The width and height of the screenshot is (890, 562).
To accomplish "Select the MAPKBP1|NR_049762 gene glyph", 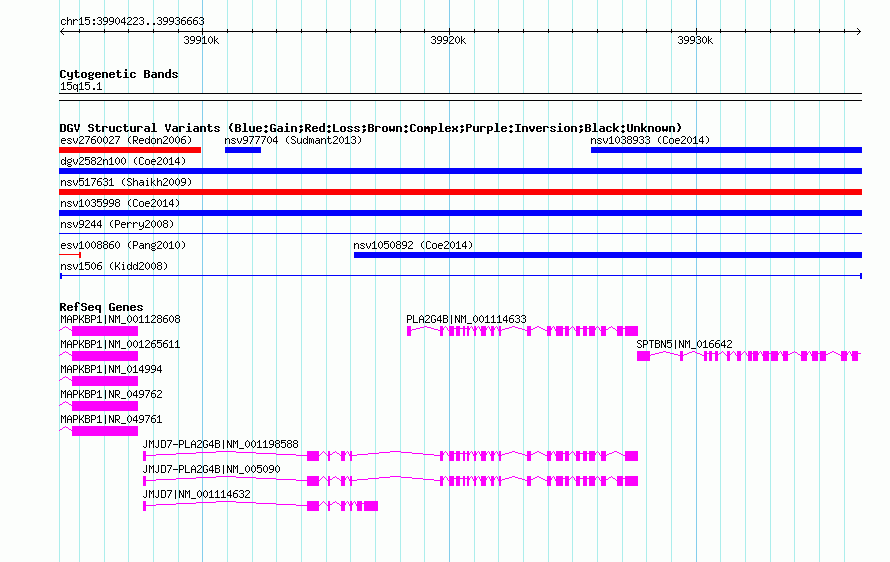I will (99, 405).
